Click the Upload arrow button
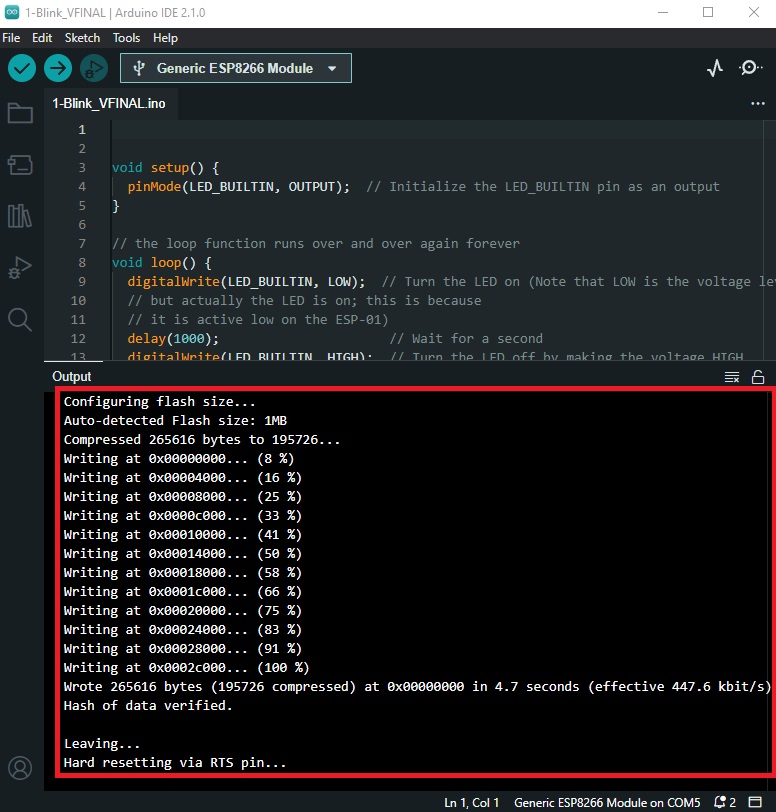 coord(58,68)
